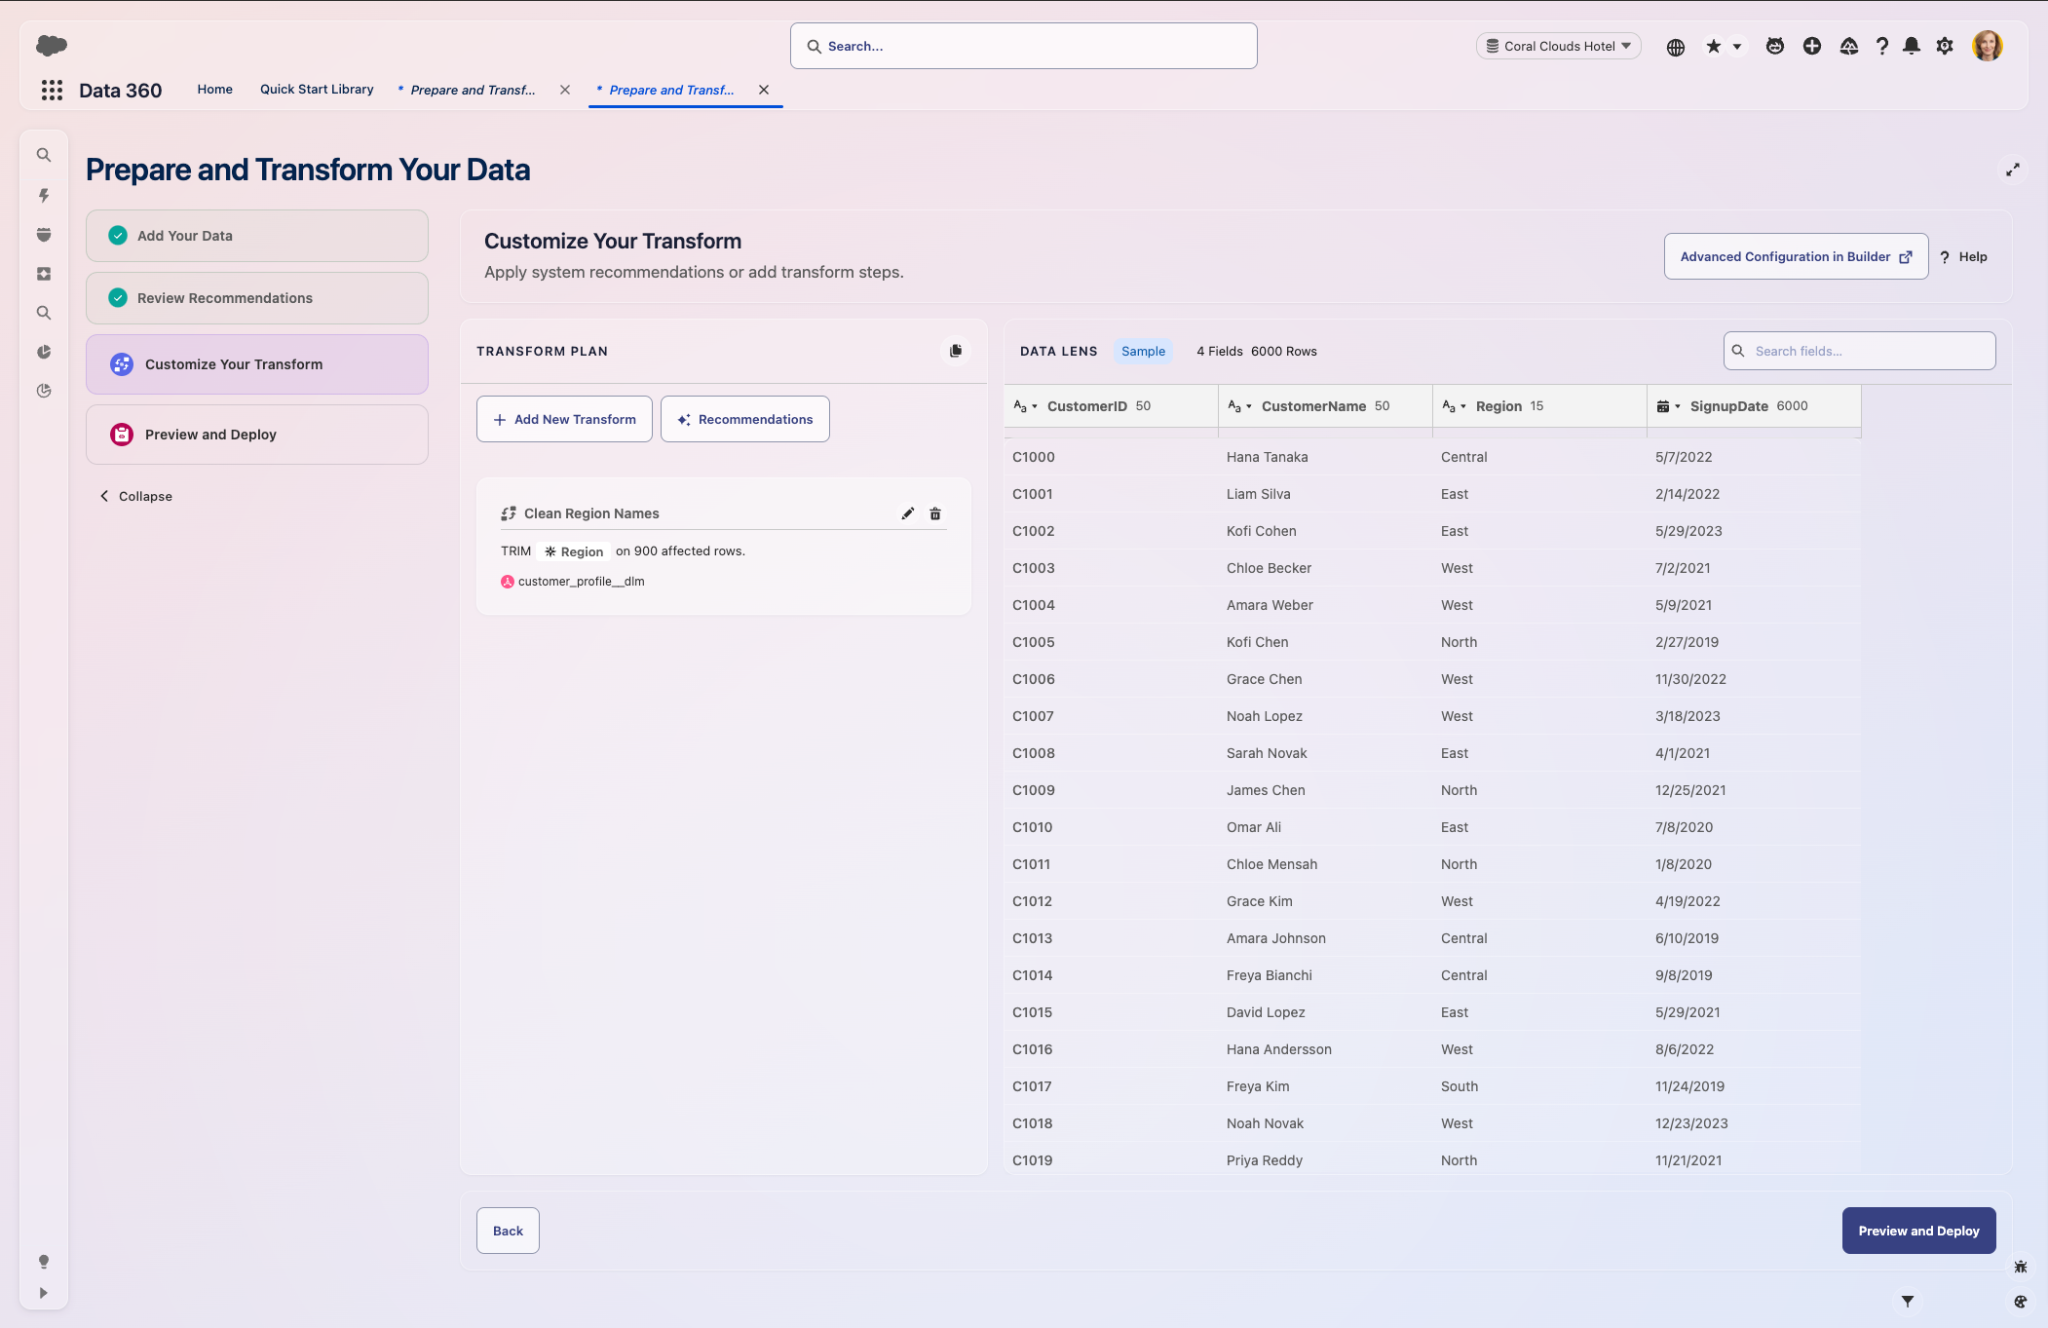Open the Recommendations button

[745, 419]
